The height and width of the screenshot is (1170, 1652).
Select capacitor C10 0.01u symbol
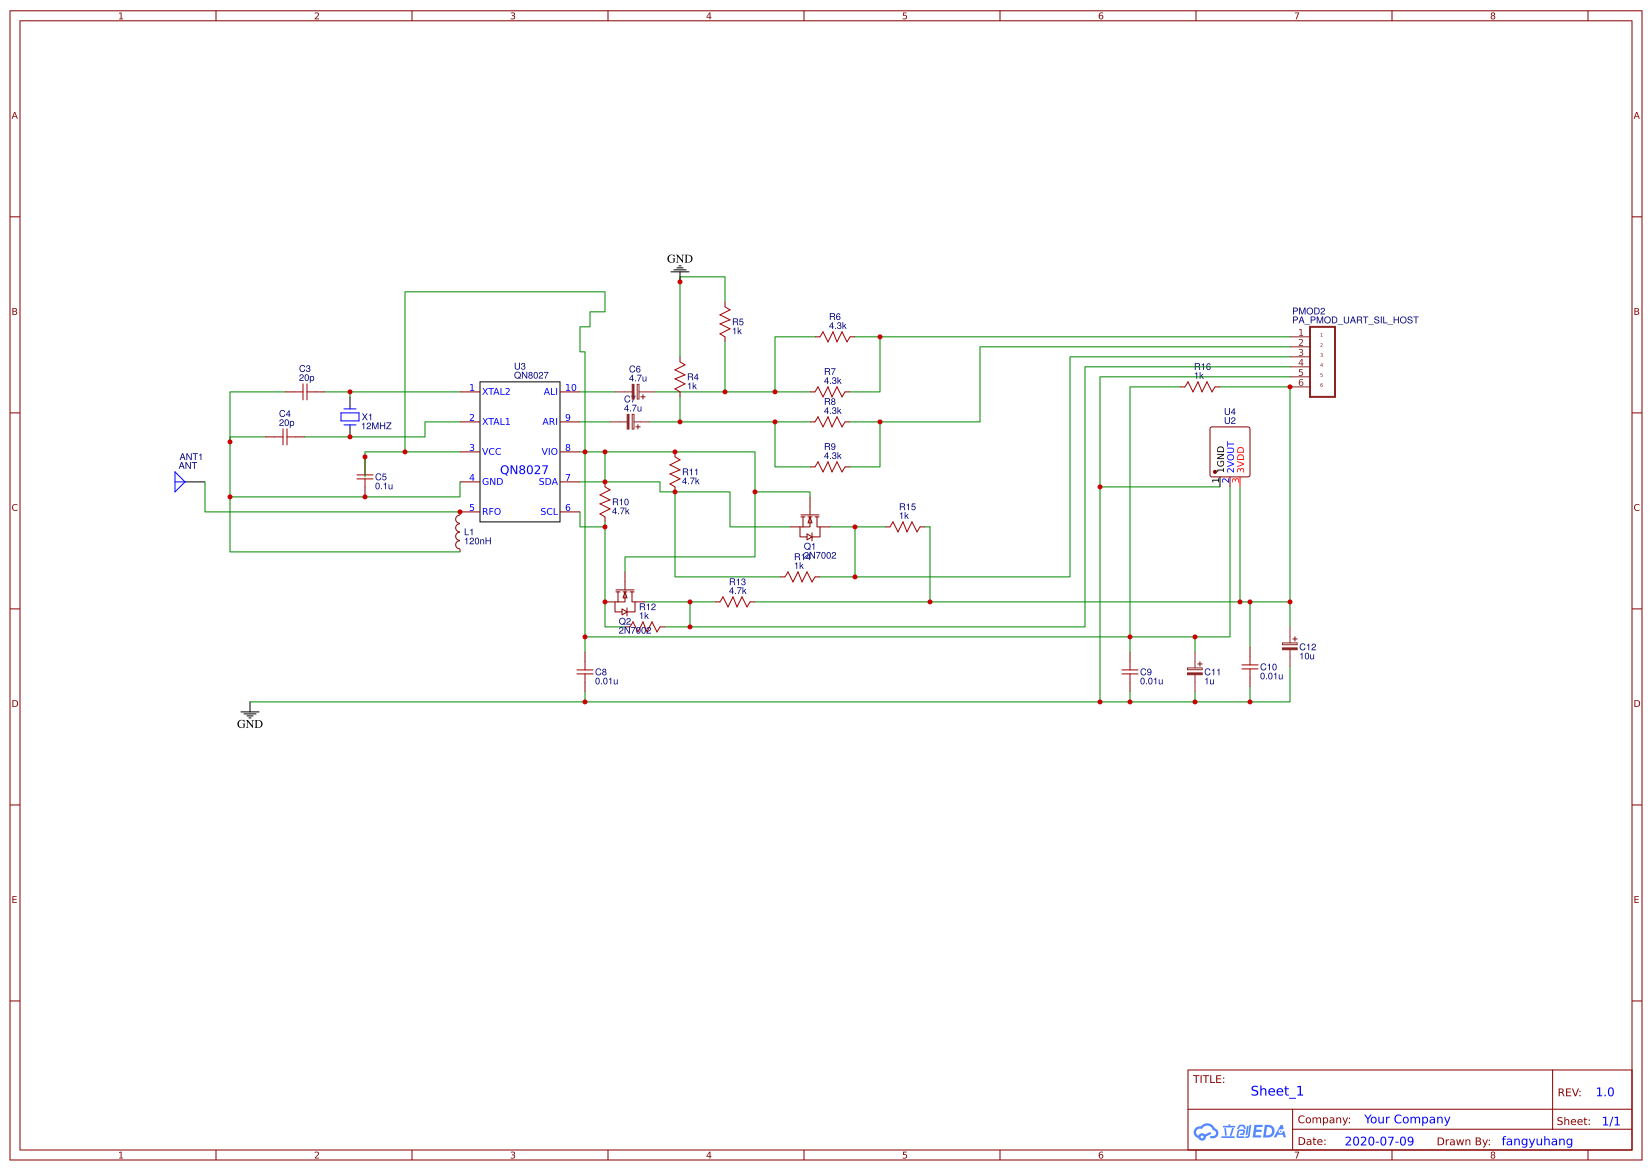pyautogui.click(x=1250, y=667)
